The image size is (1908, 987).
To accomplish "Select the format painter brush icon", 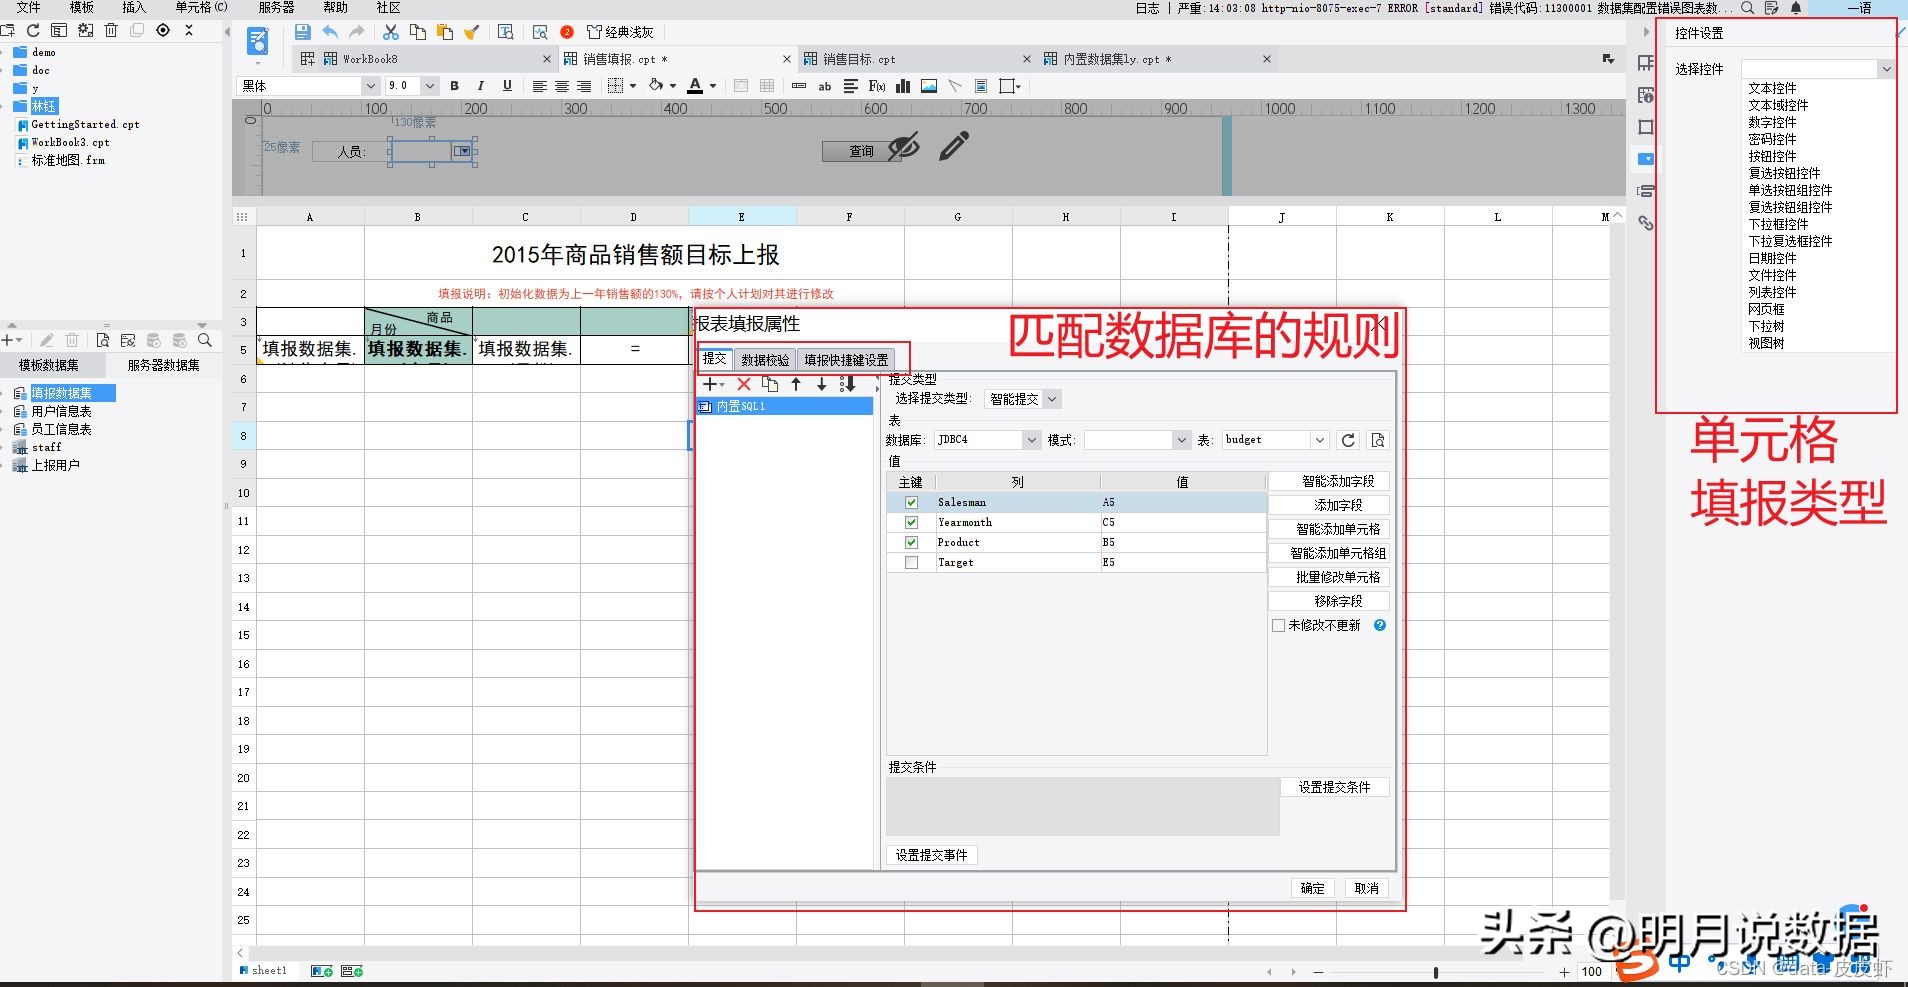I will pos(472,32).
